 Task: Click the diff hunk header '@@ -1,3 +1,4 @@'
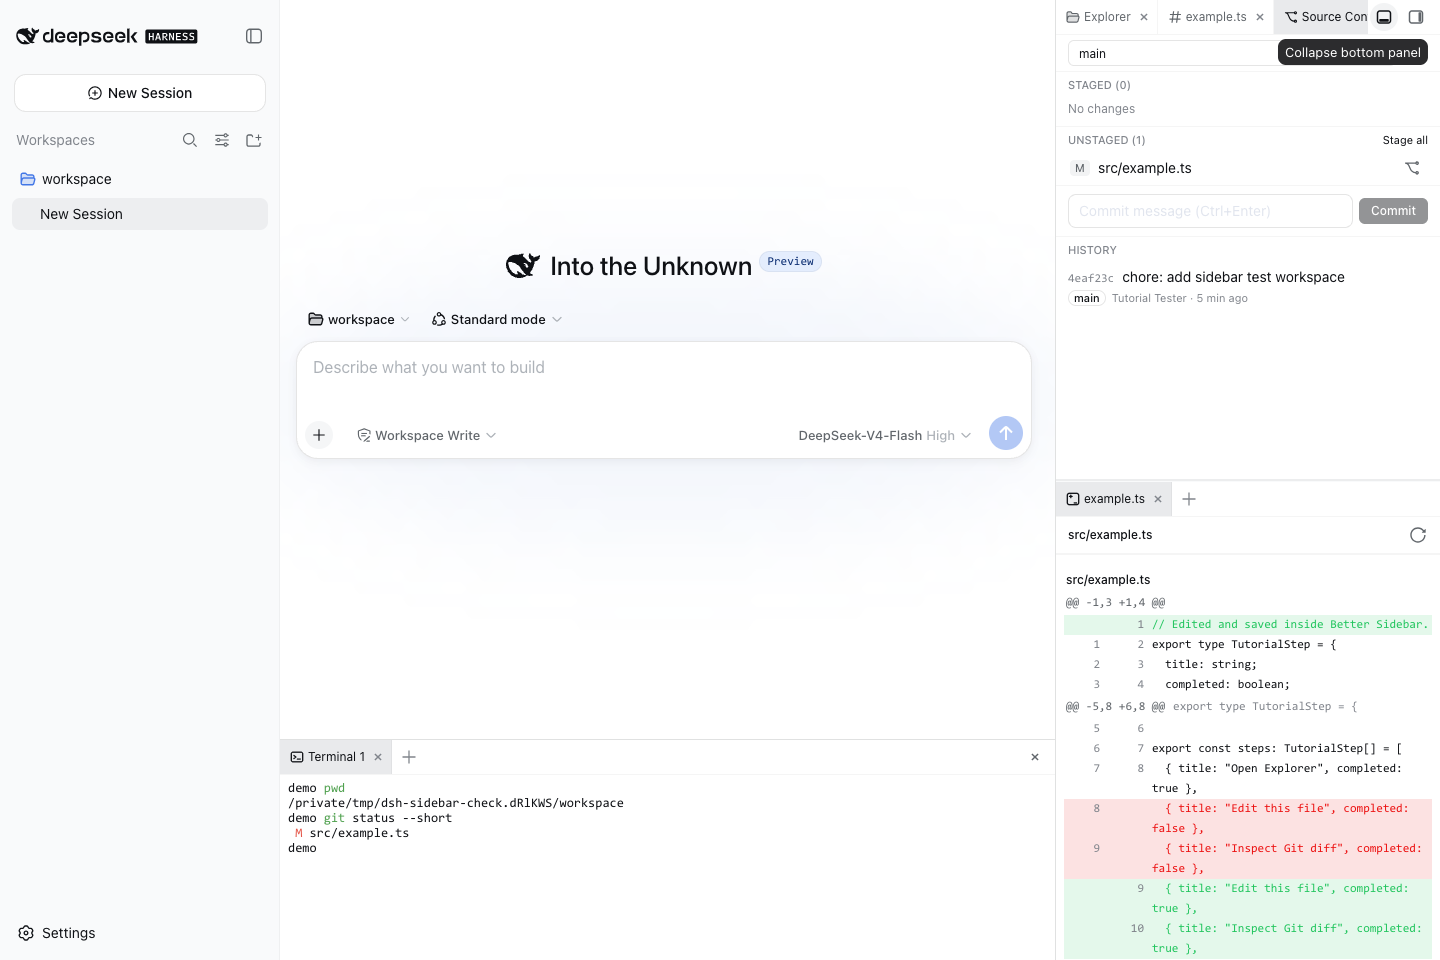(1116, 603)
